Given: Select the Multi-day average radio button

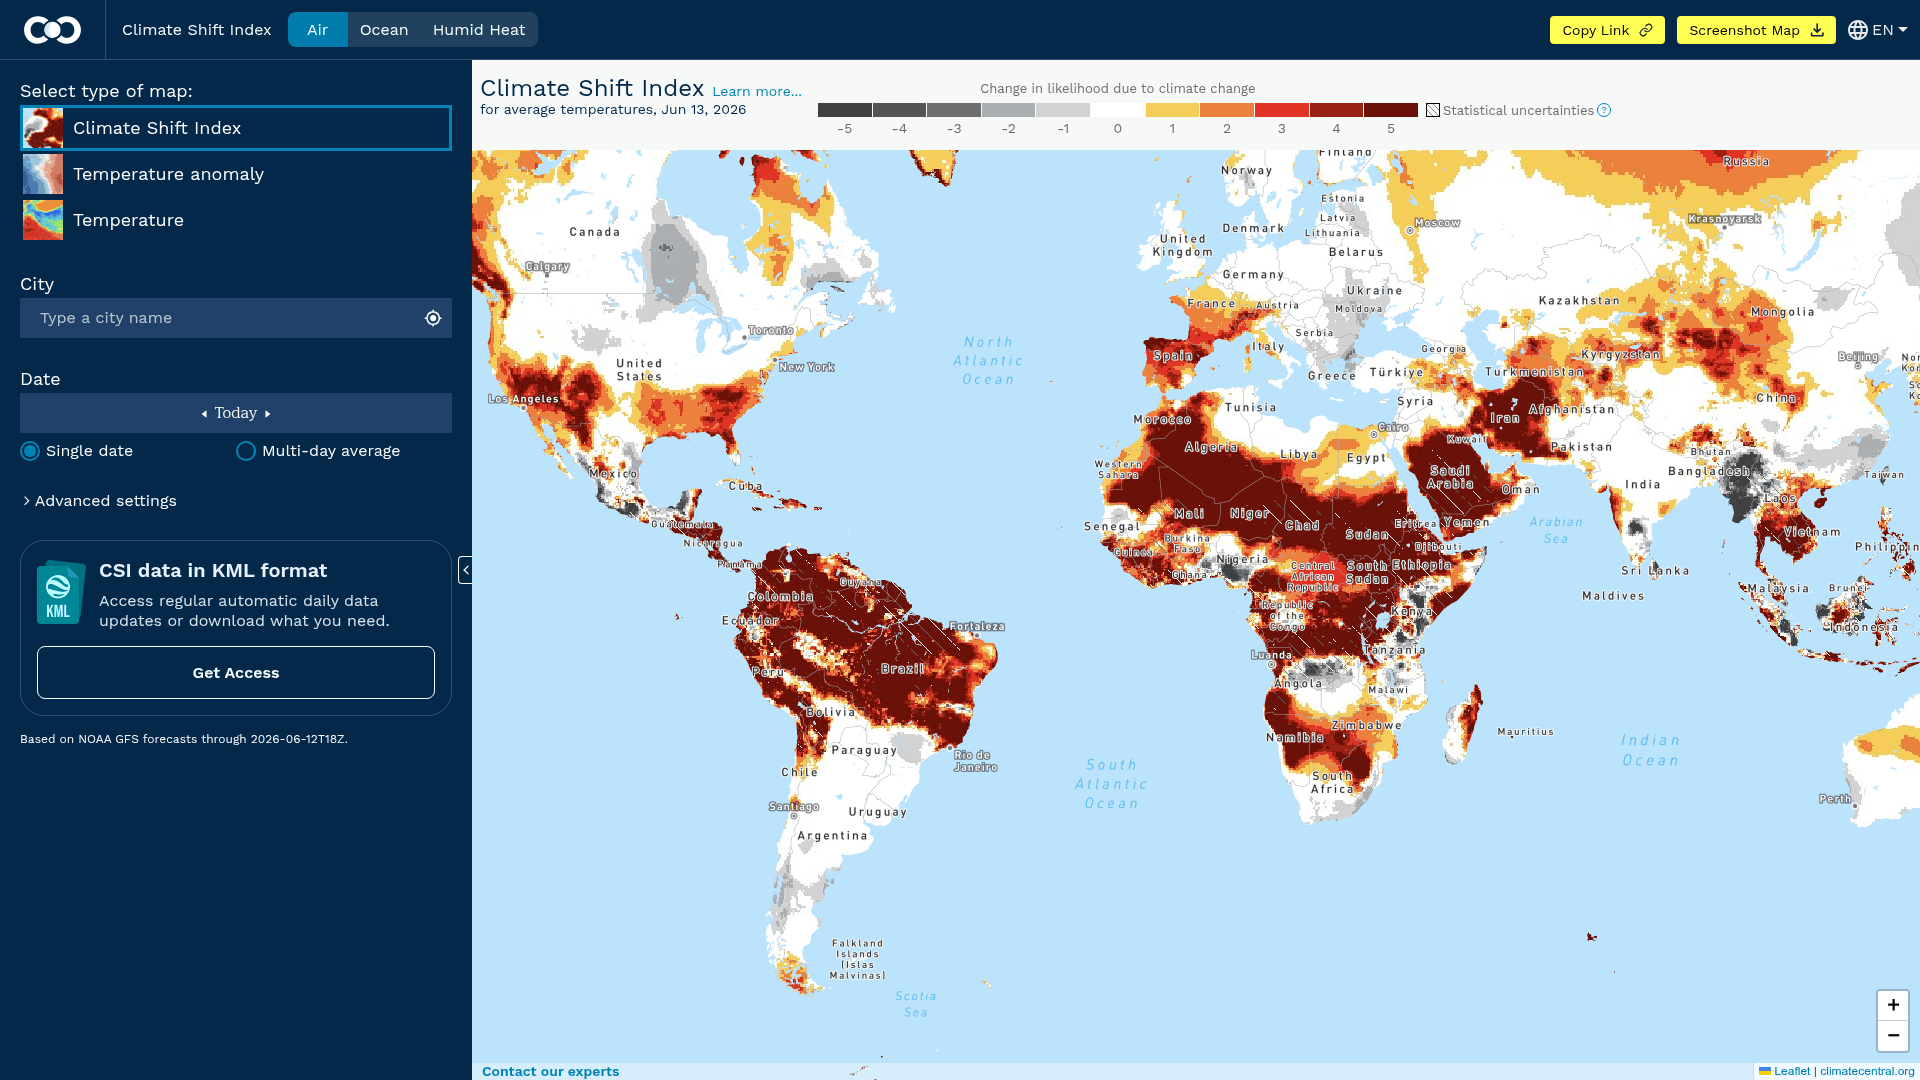Looking at the screenshot, I should [x=246, y=451].
